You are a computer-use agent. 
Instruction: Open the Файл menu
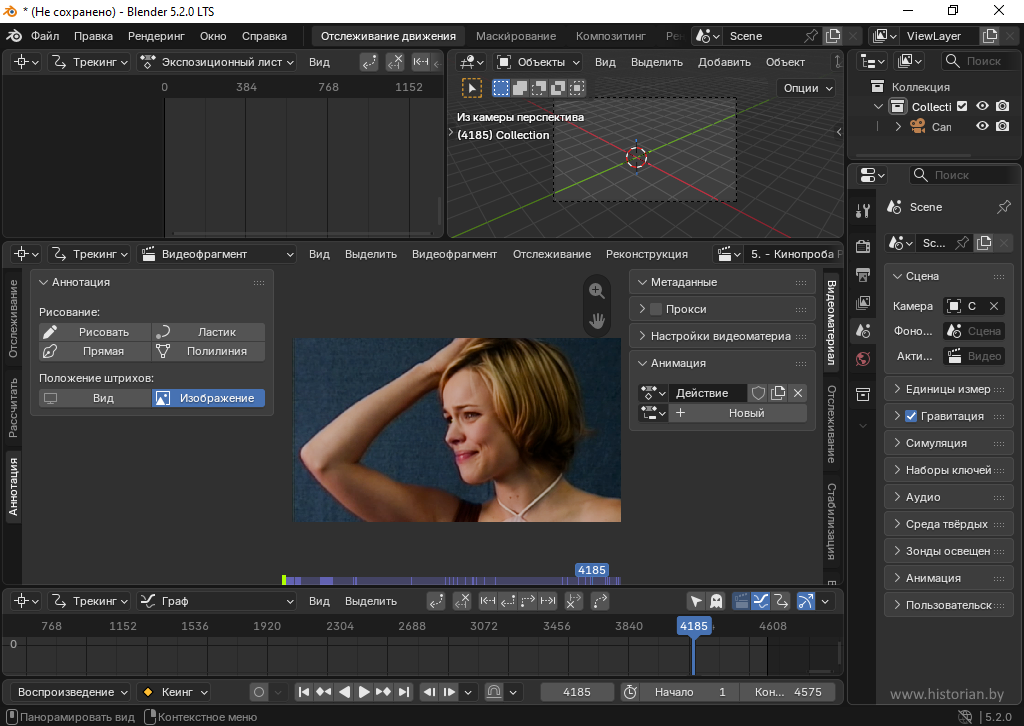coord(44,36)
